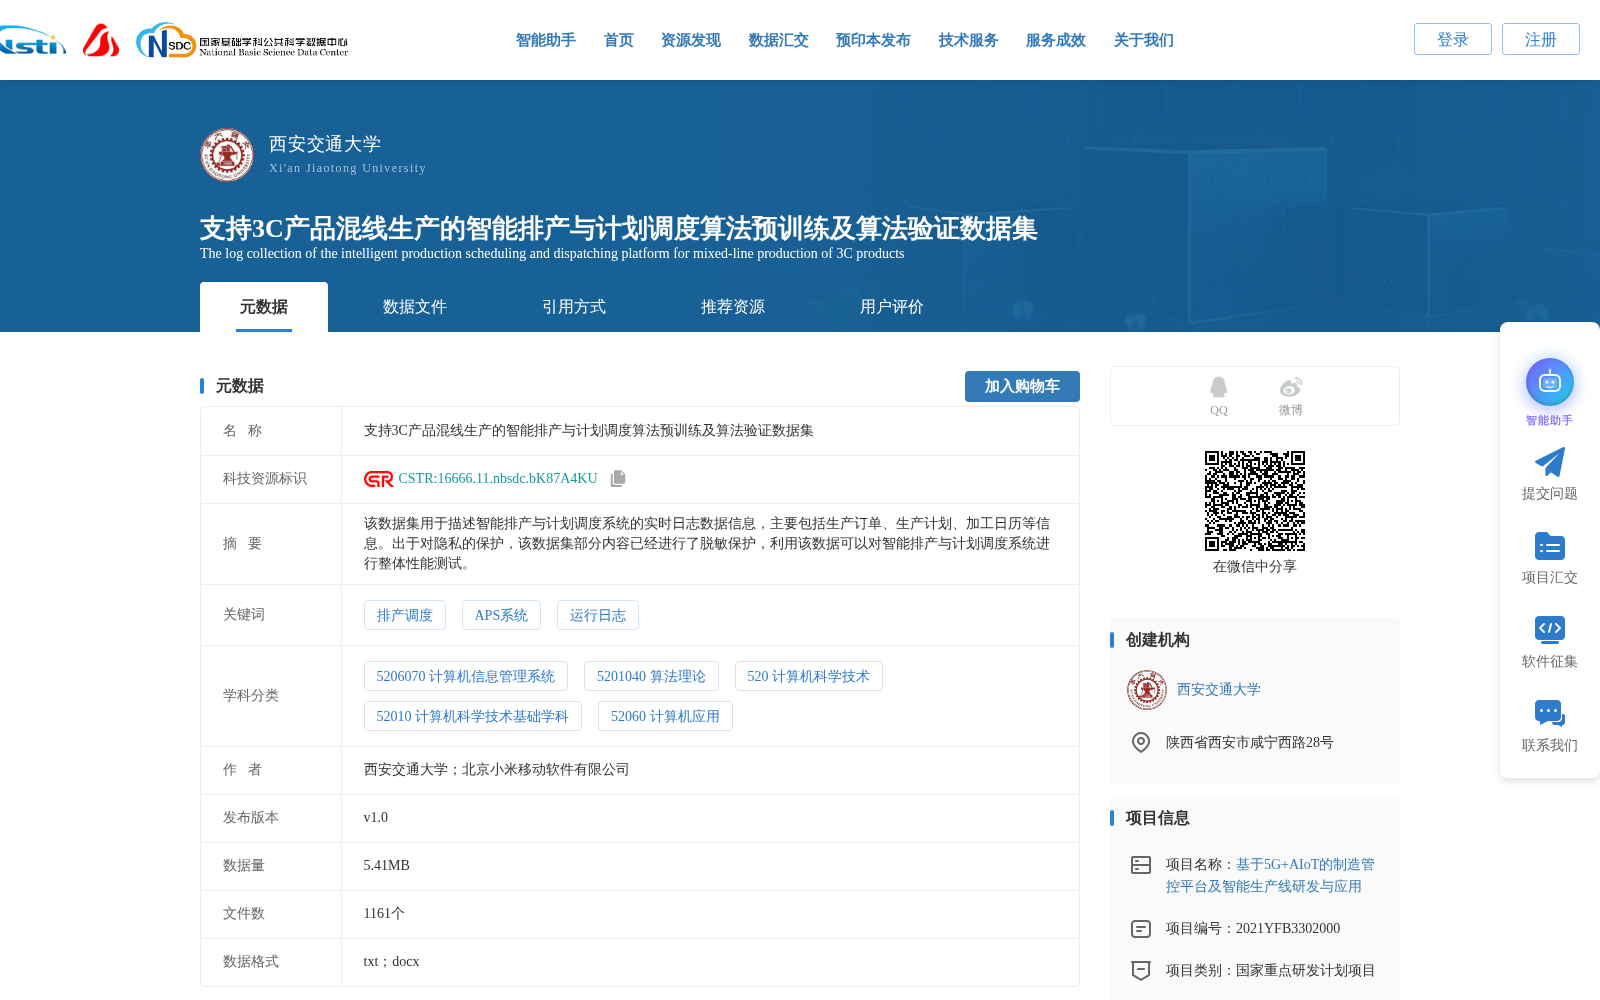The image size is (1600, 1000).
Task: Open the CSTR:16666.11.nbsdc.bK87A4KU link
Action: tap(498, 479)
